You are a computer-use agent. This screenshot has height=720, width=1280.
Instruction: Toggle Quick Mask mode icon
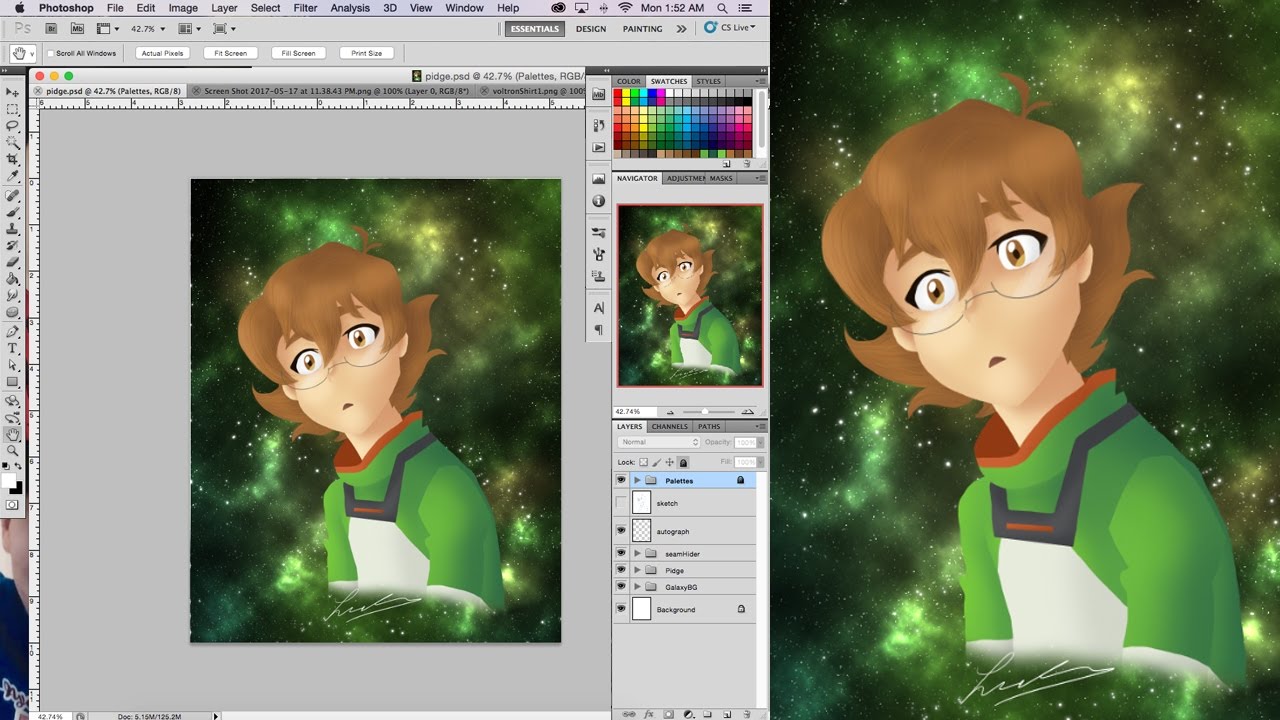(x=12, y=505)
